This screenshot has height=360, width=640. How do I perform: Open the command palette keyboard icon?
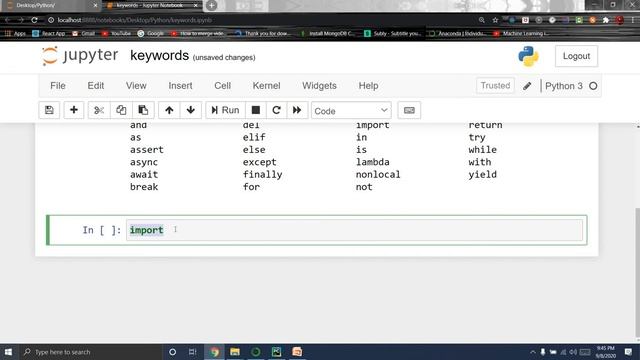[409, 110]
